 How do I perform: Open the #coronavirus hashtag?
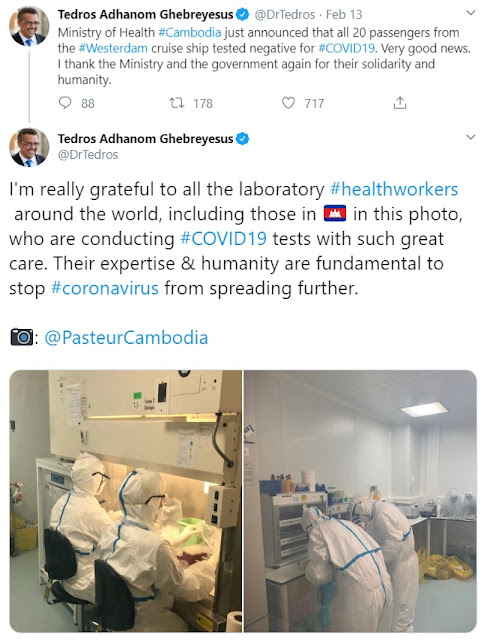[105, 288]
